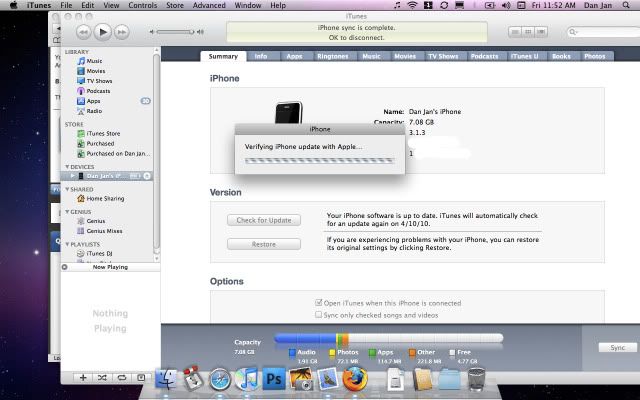Click the orange Other legend swatch
Screen dimensions: 640x400
412,353
